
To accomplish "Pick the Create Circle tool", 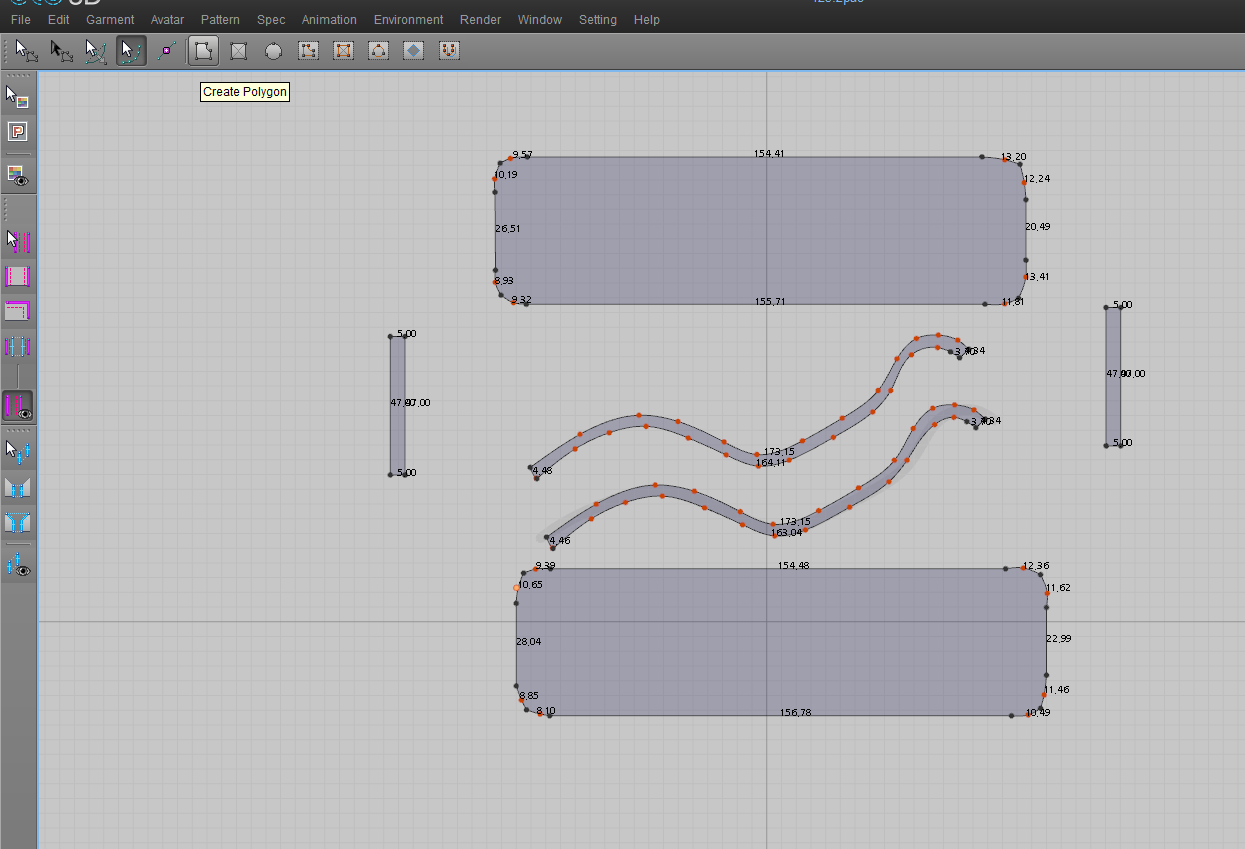I will tap(273, 50).
